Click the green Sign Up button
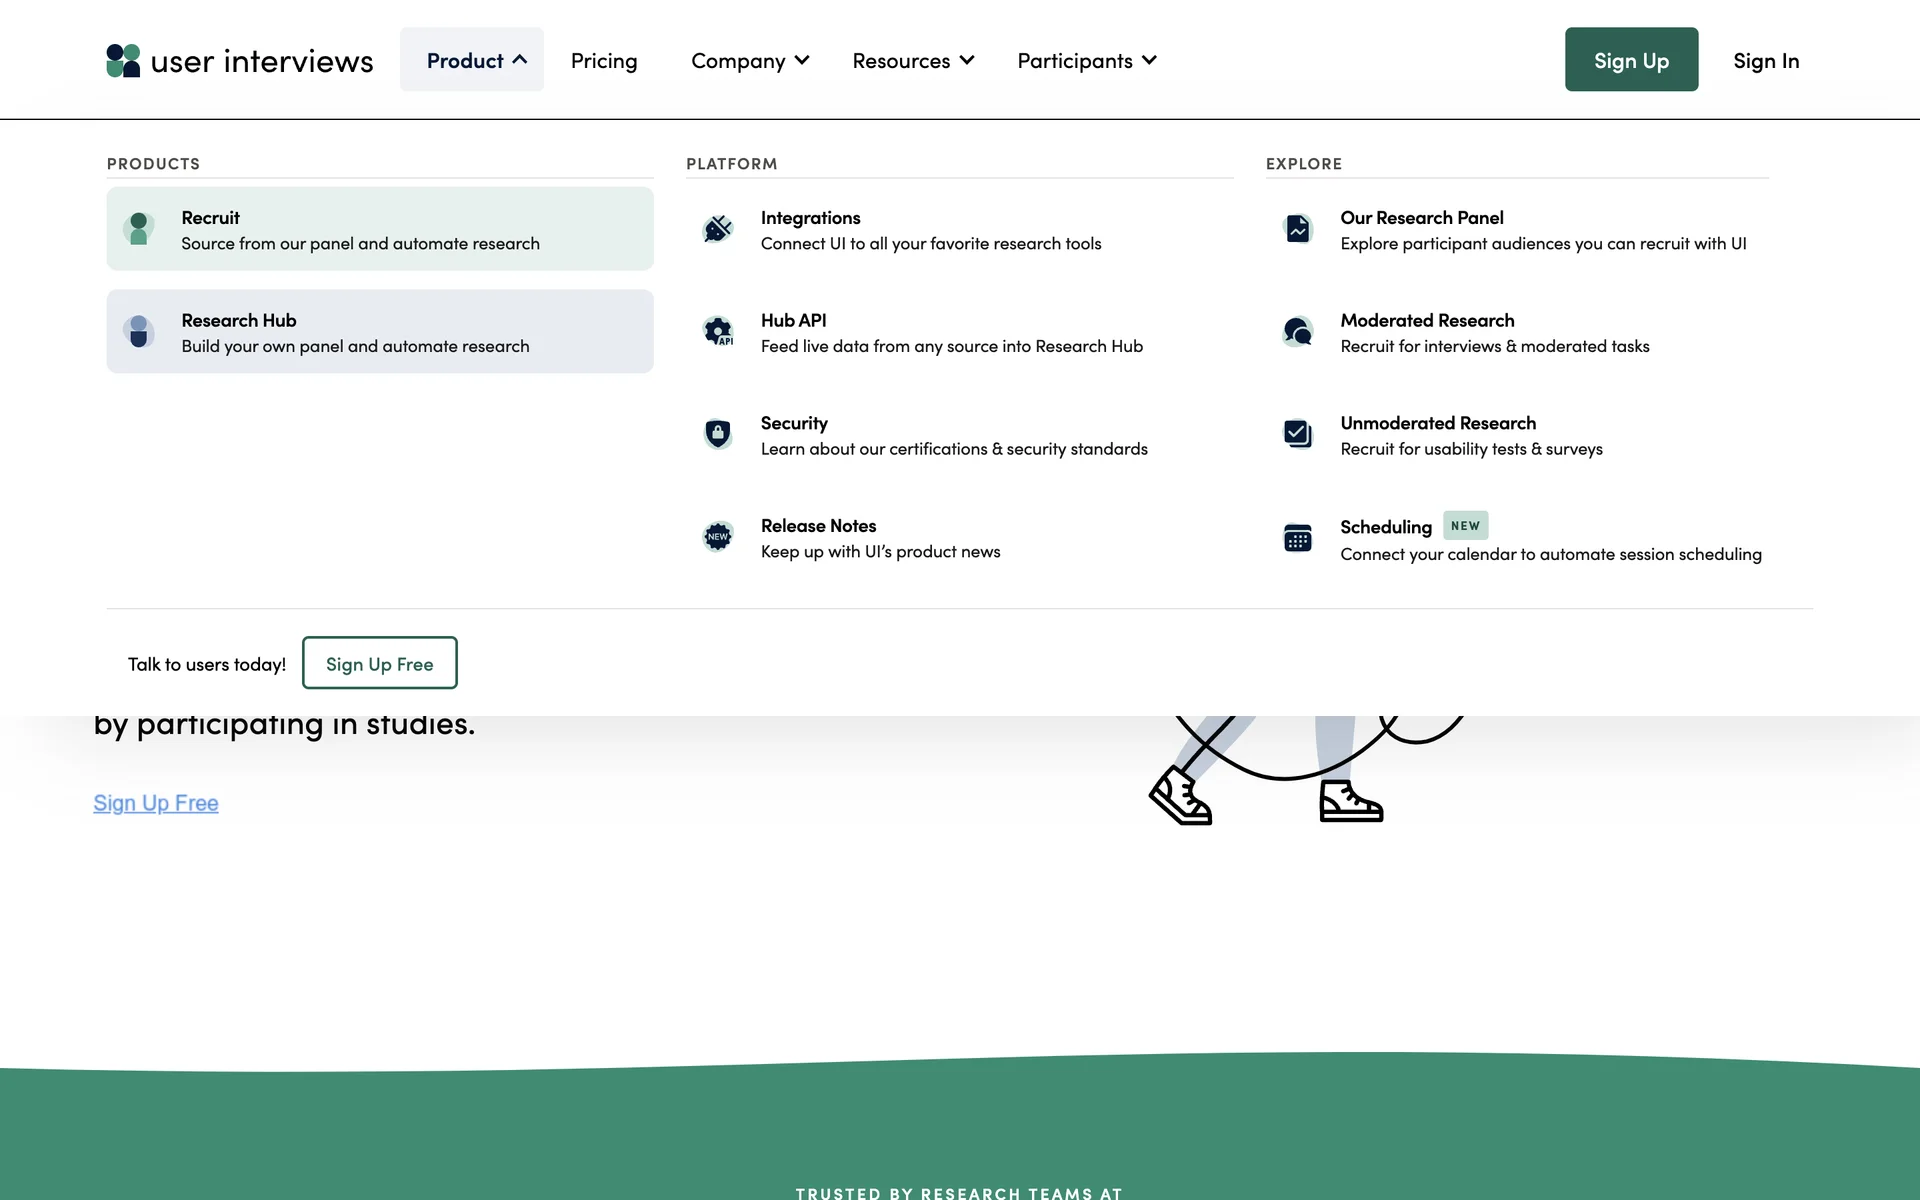 1631,60
